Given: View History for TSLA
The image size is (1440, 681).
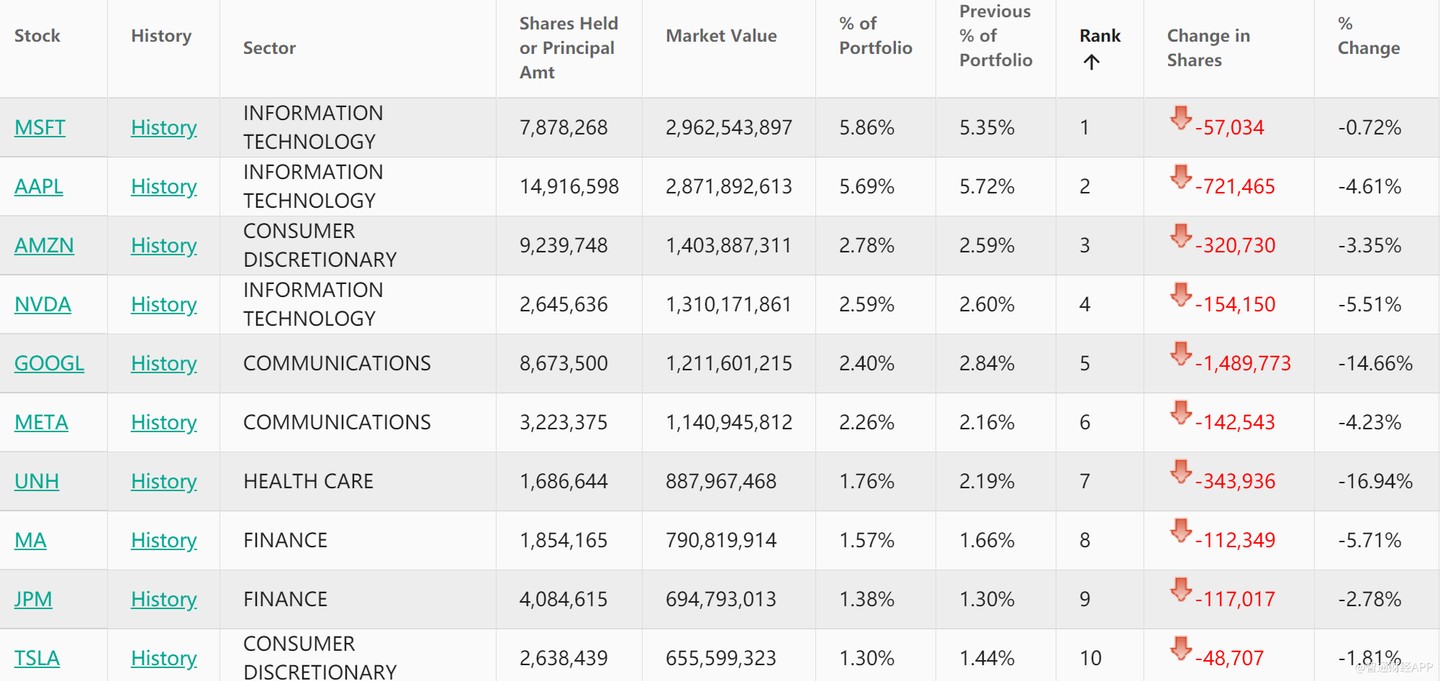Looking at the screenshot, I should click(164, 659).
